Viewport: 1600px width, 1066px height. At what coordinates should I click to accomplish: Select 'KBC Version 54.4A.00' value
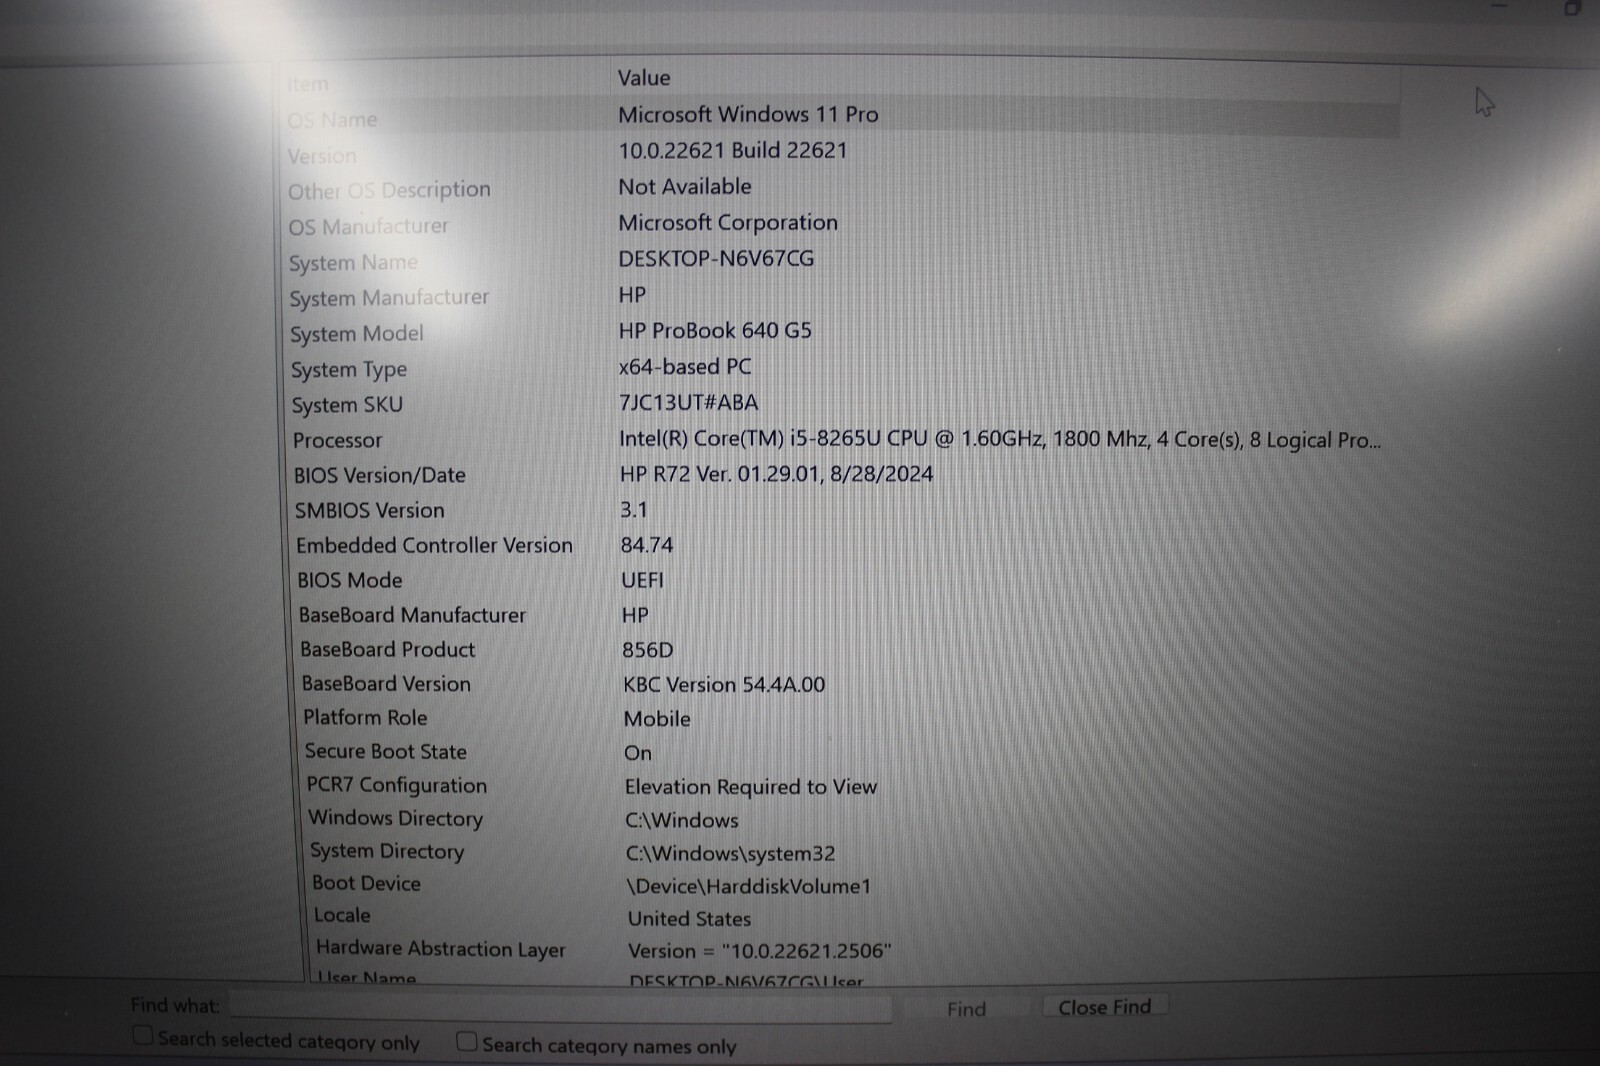[724, 685]
